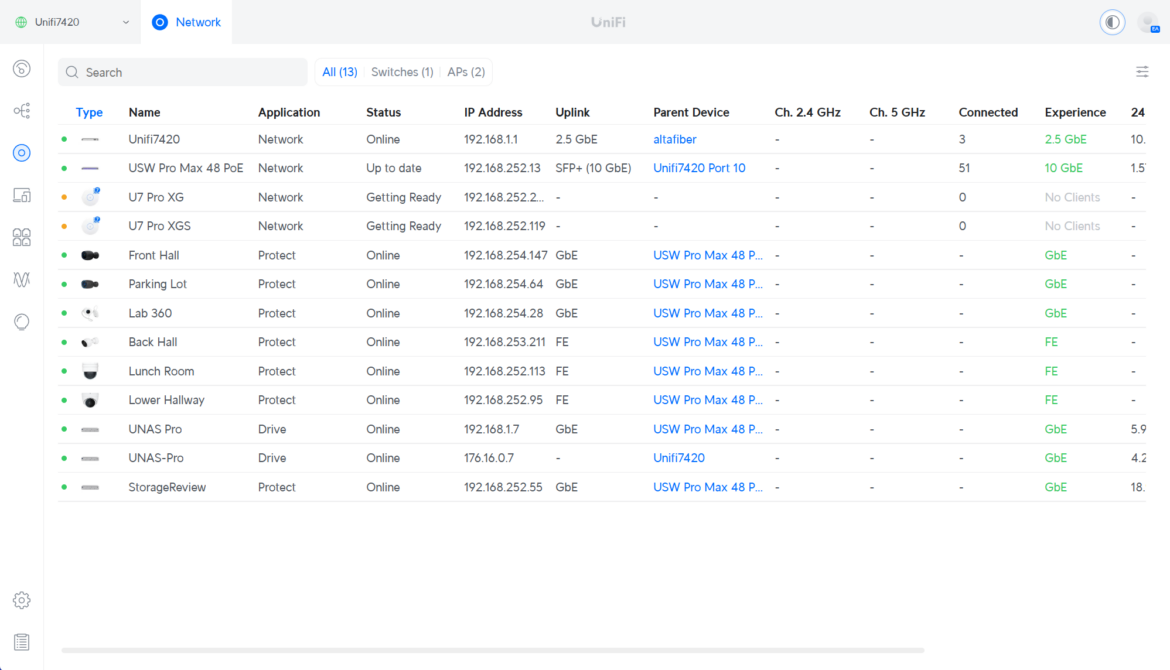The height and width of the screenshot is (670, 1170).
Task: Sort the table by the Type column
Action: (x=89, y=113)
